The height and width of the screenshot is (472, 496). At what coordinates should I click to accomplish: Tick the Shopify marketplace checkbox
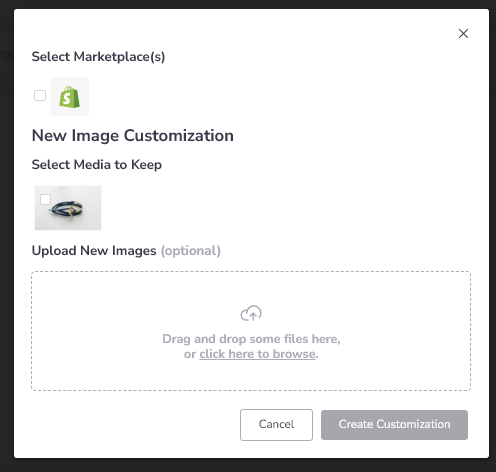point(40,96)
